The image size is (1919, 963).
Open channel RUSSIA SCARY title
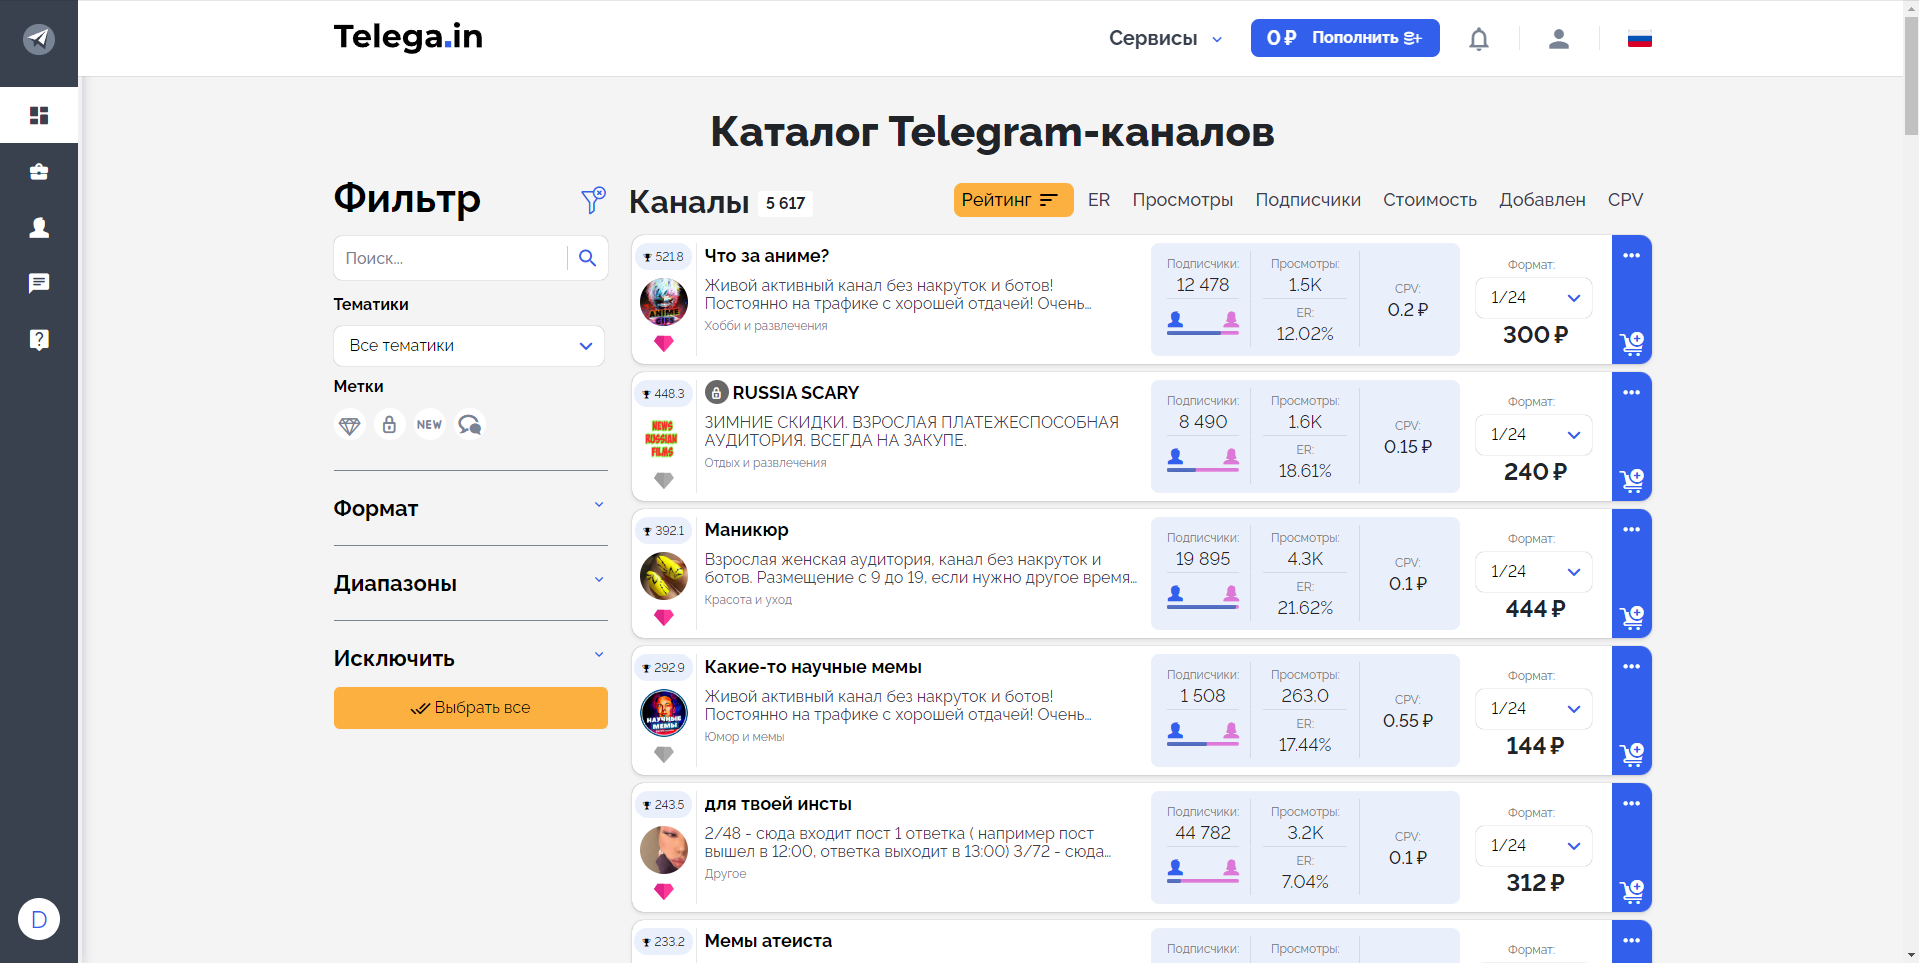(795, 393)
